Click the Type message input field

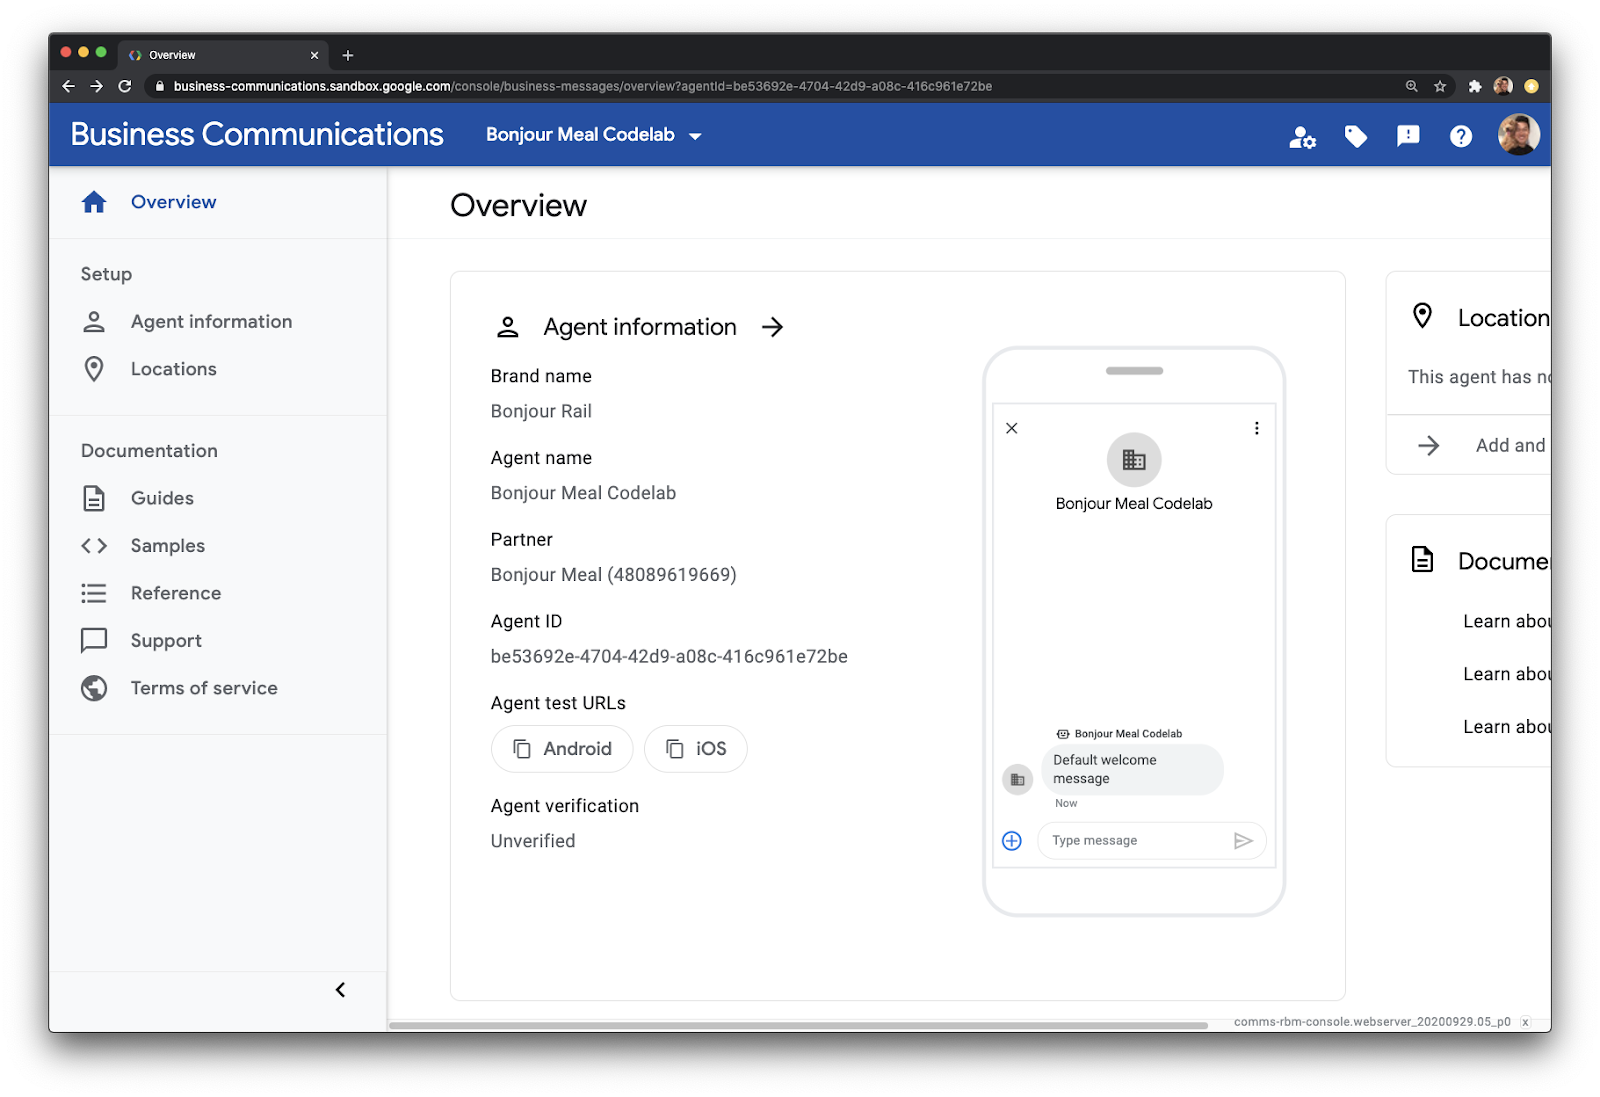tap(1135, 841)
